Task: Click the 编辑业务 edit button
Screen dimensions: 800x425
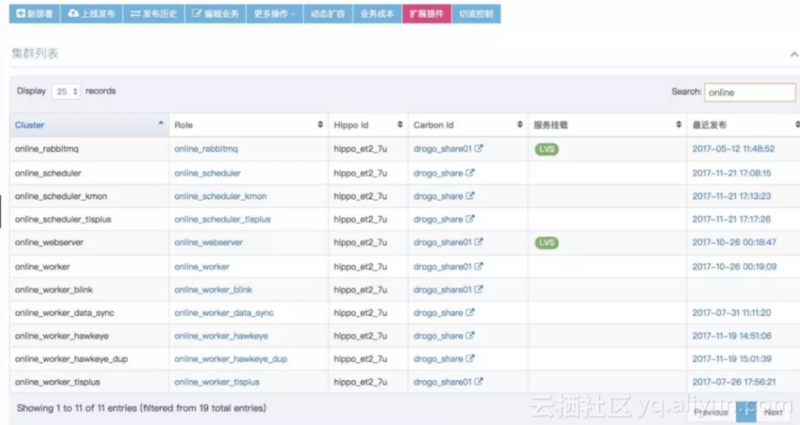Action: click(x=215, y=14)
